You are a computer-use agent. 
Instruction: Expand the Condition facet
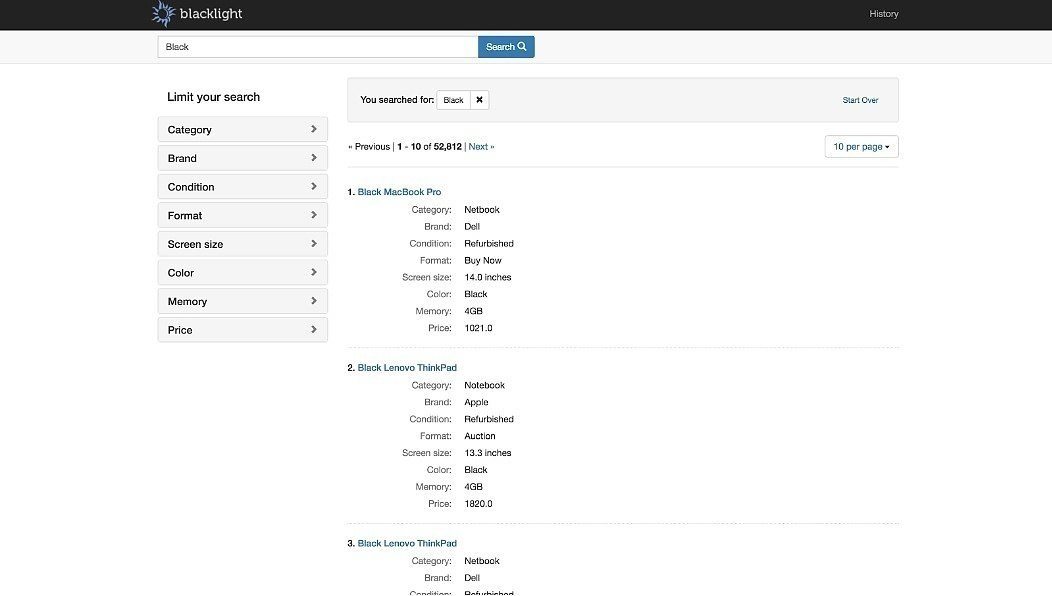242,187
